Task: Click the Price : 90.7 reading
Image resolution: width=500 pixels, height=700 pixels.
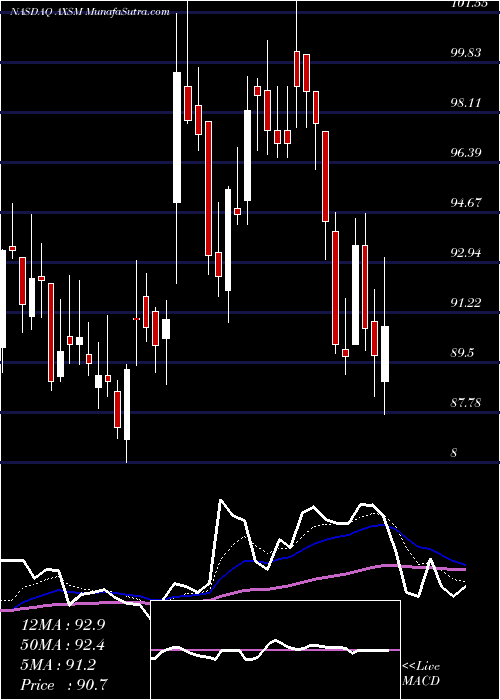Action: pos(64,685)
